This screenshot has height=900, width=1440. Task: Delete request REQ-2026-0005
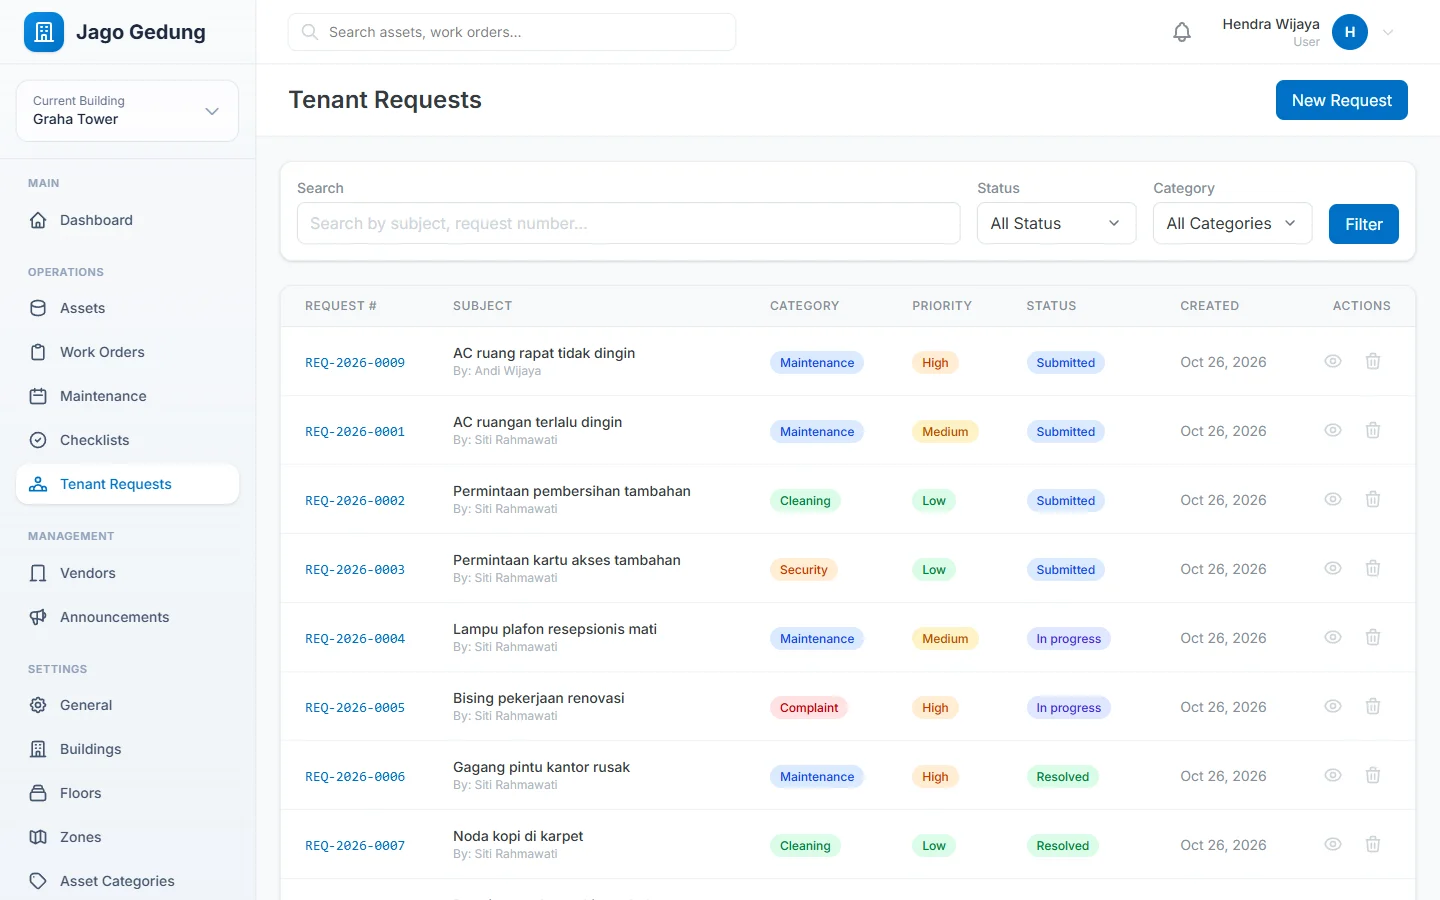pos(1373,706)
